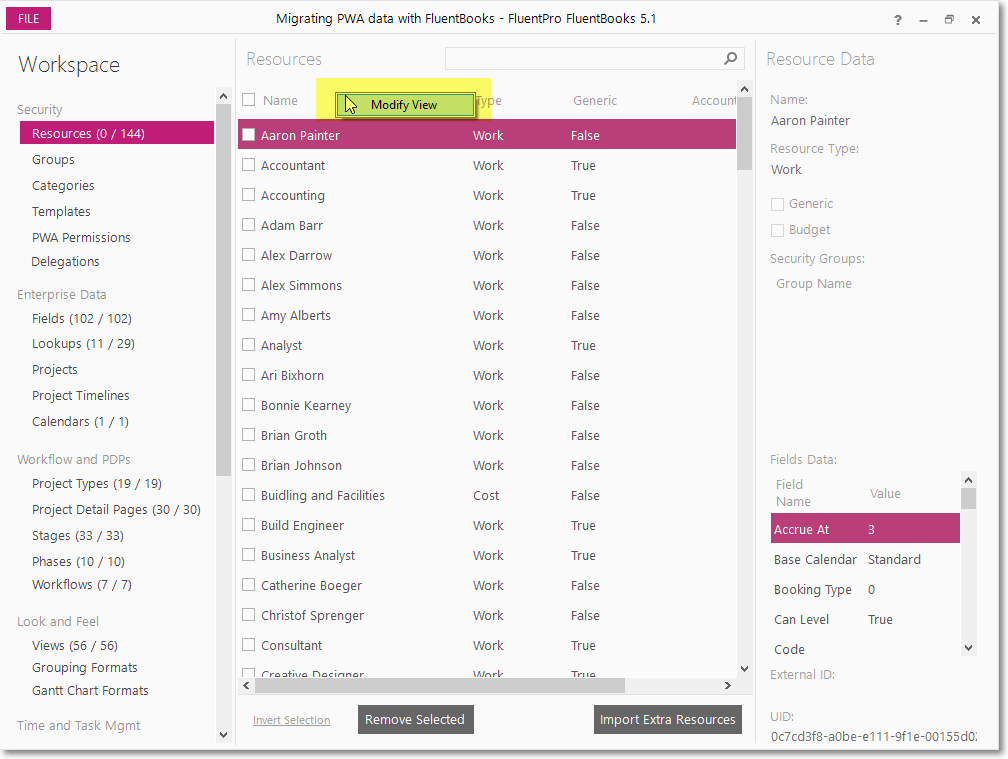Open Stages (33 / 33)
1008x759 pixels.
[x=78, y=535]
